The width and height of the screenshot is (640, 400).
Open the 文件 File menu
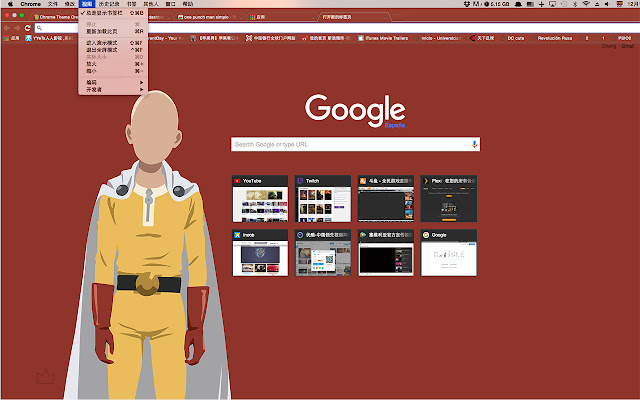[x=53, y=4]
